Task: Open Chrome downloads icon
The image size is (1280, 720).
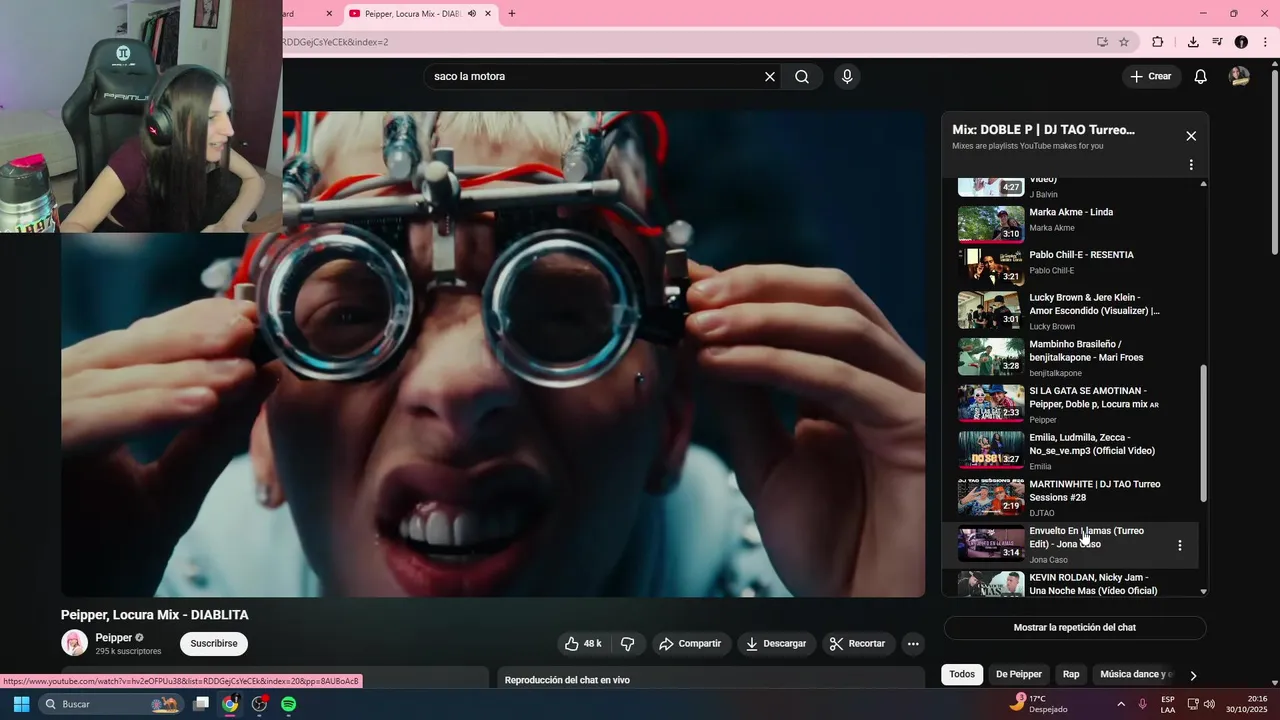Action: [x=1193, y=42]
